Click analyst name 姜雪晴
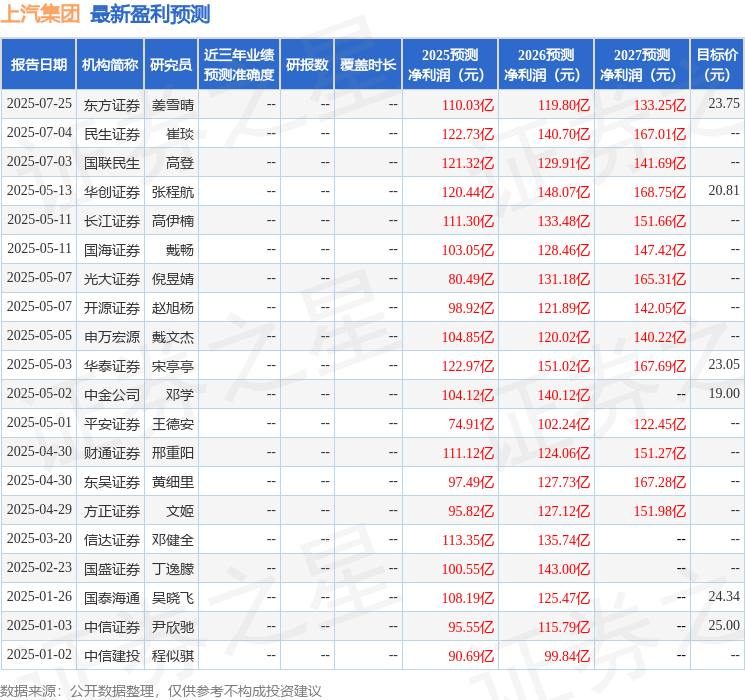 point(173,105)
